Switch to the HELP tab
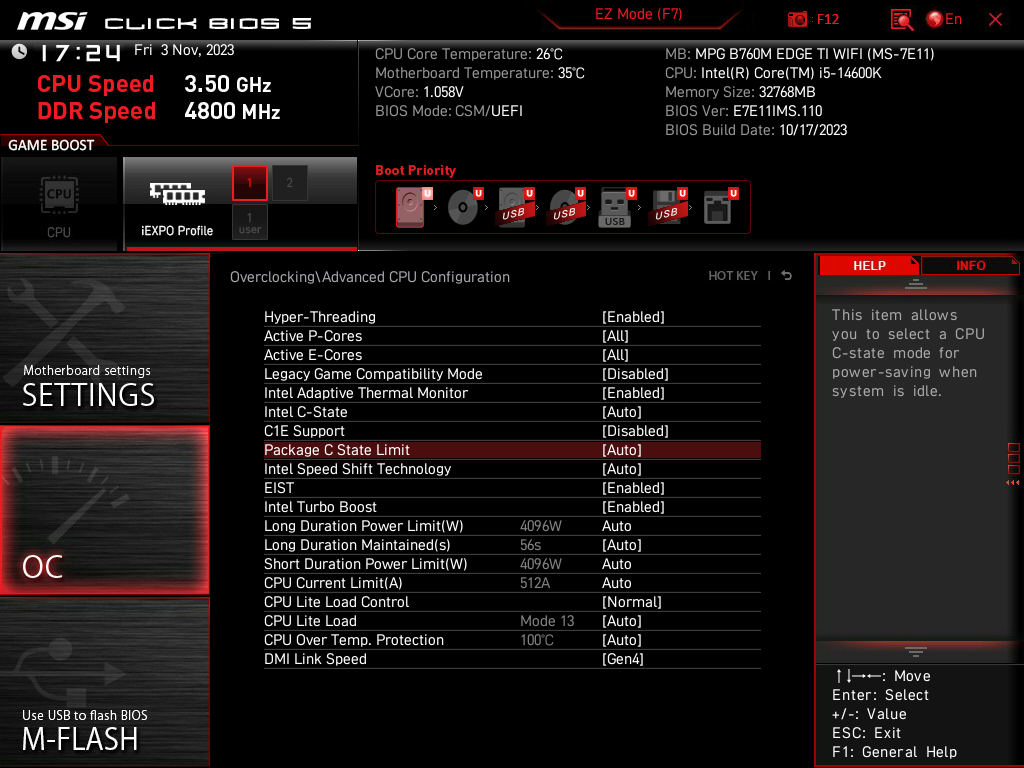 click(x=869, y=266)
